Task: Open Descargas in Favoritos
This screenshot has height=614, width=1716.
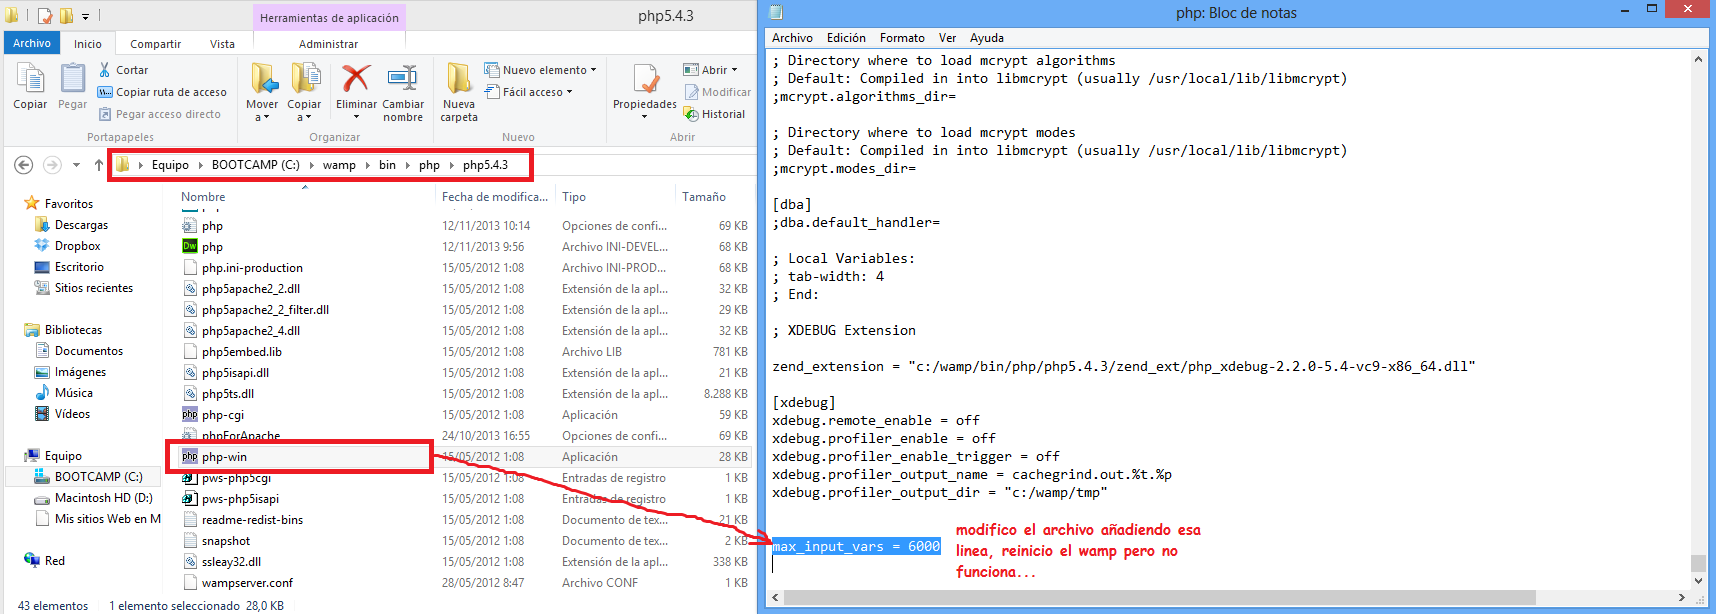Action: 71,225
